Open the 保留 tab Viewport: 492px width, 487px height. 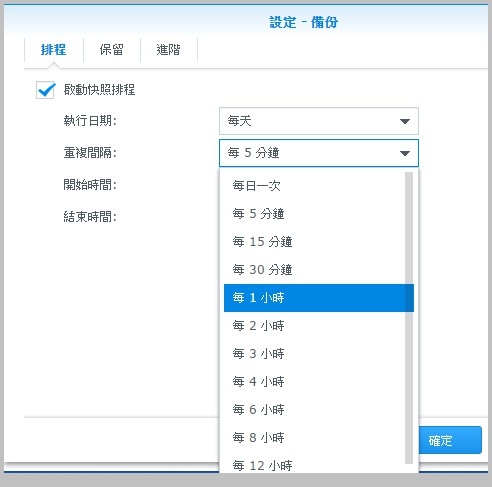point(112,50)
